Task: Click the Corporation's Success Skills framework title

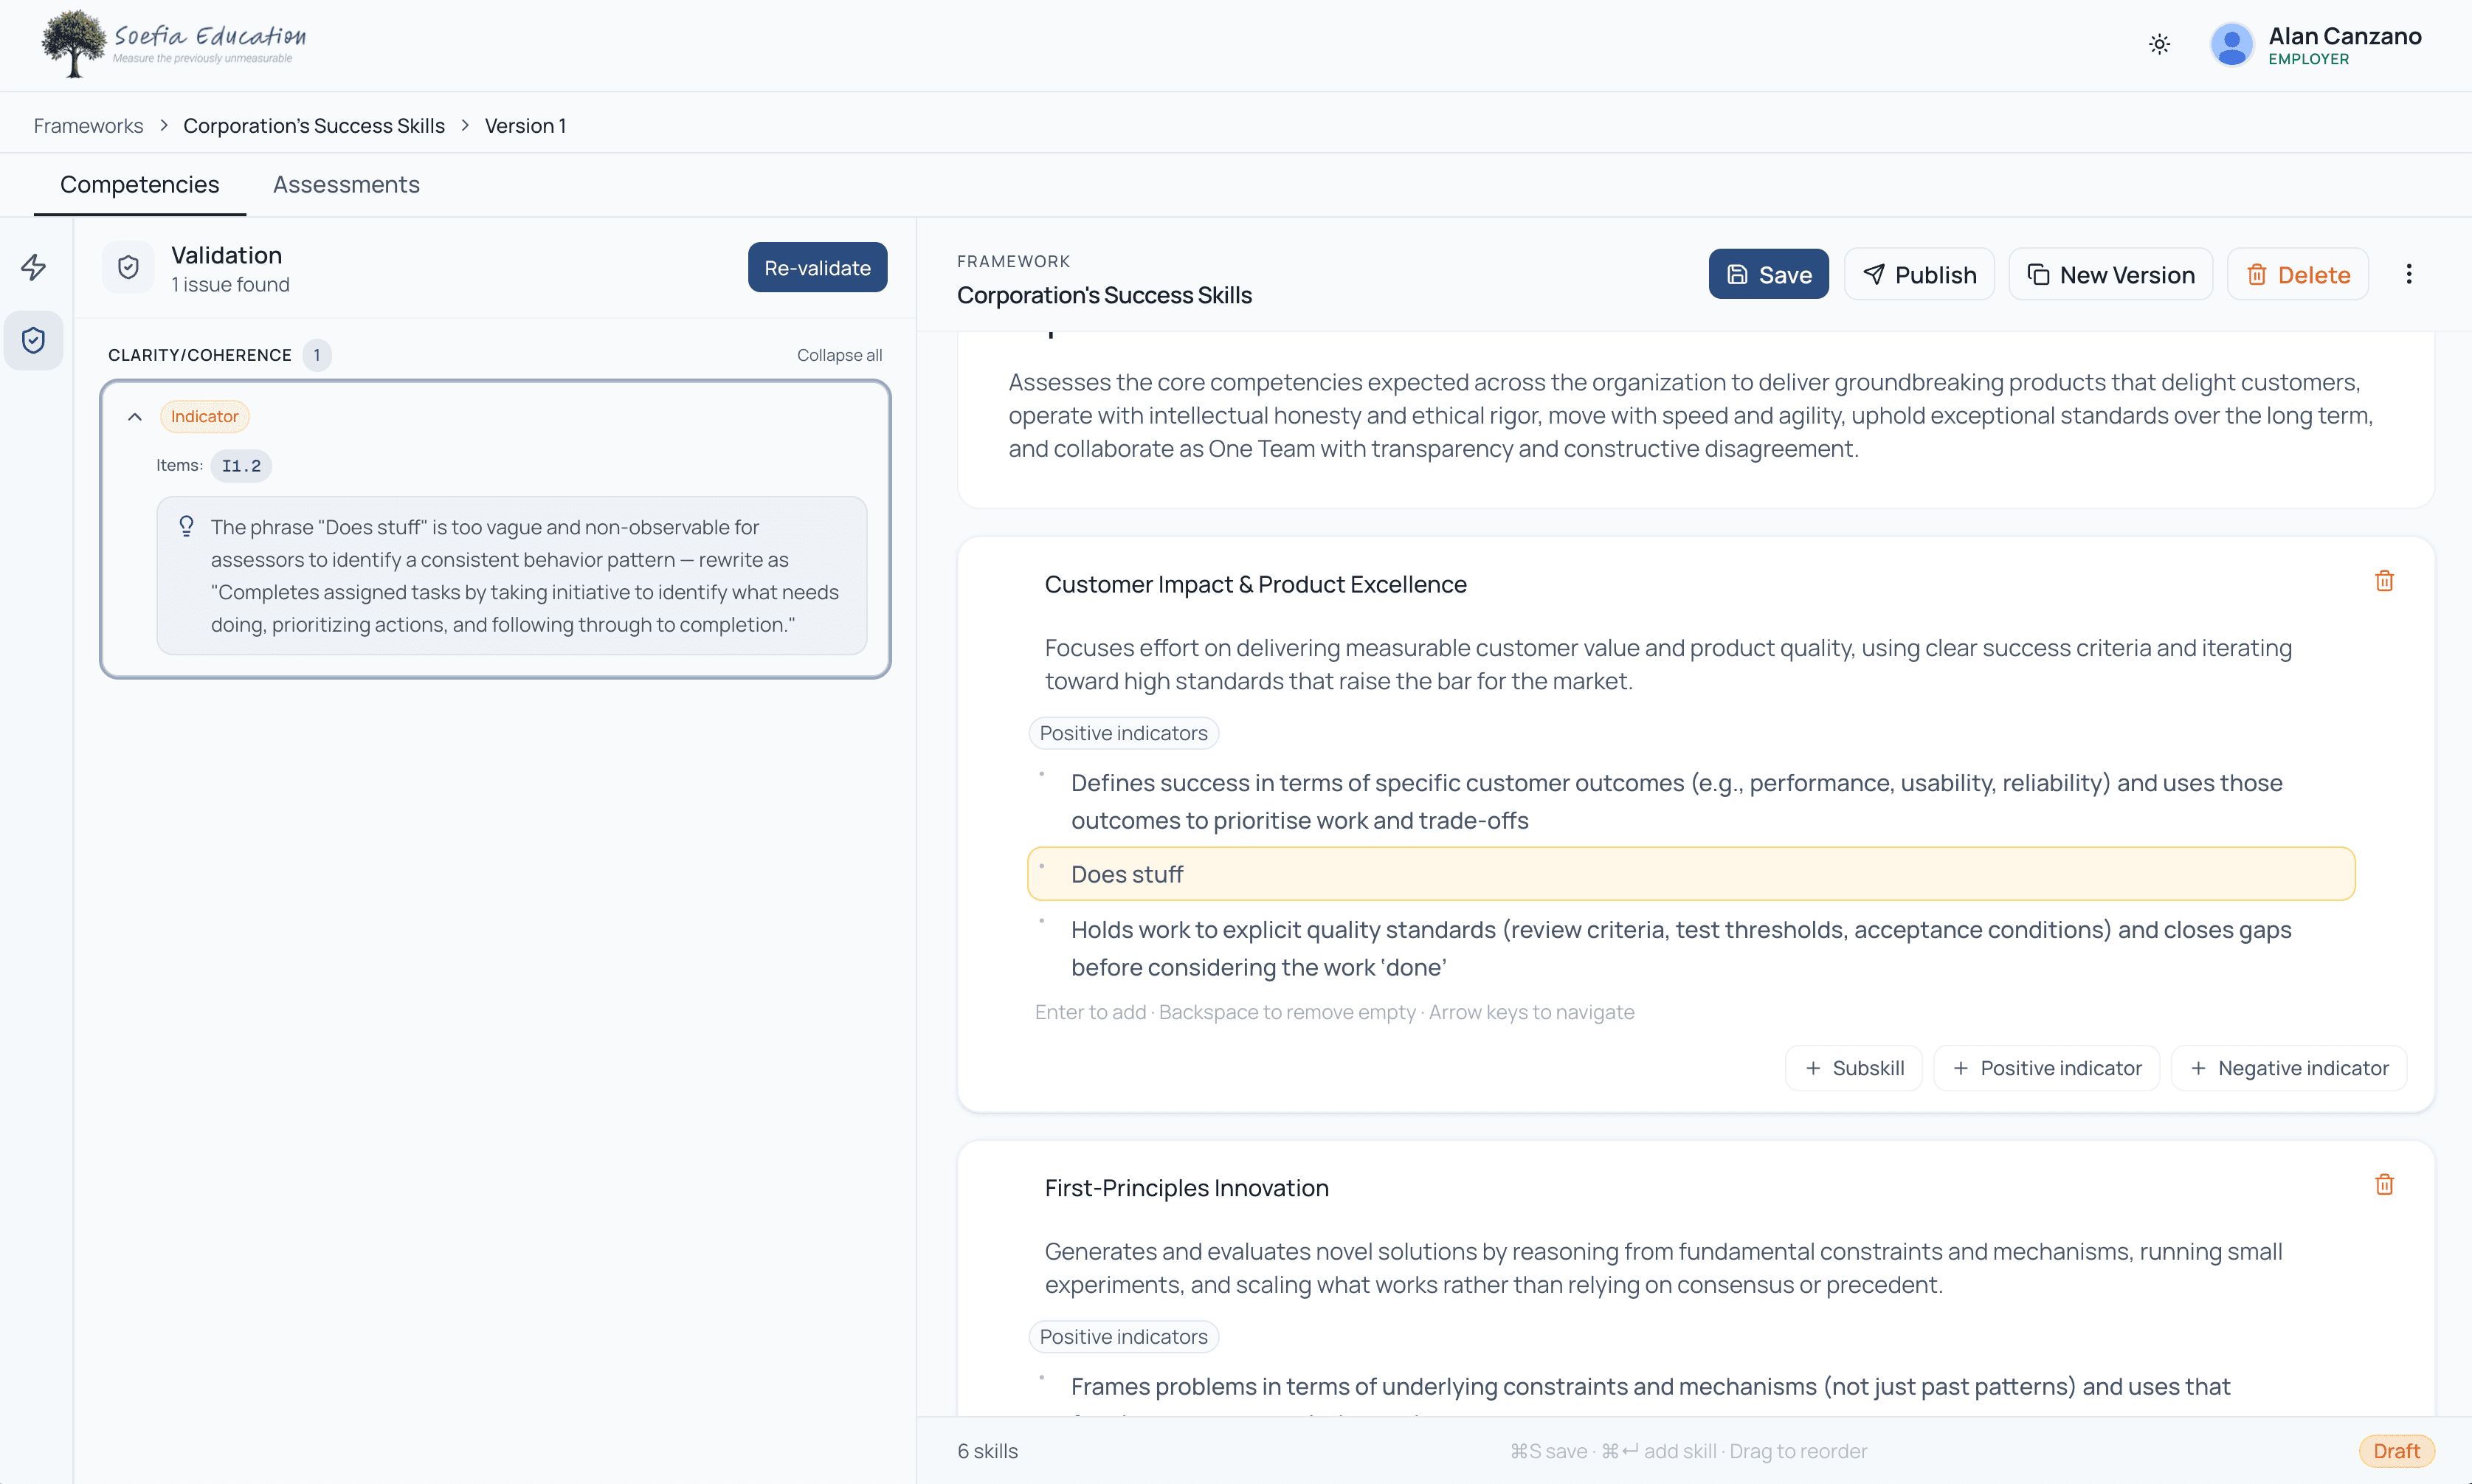Action: click(x=1104, y=296)
